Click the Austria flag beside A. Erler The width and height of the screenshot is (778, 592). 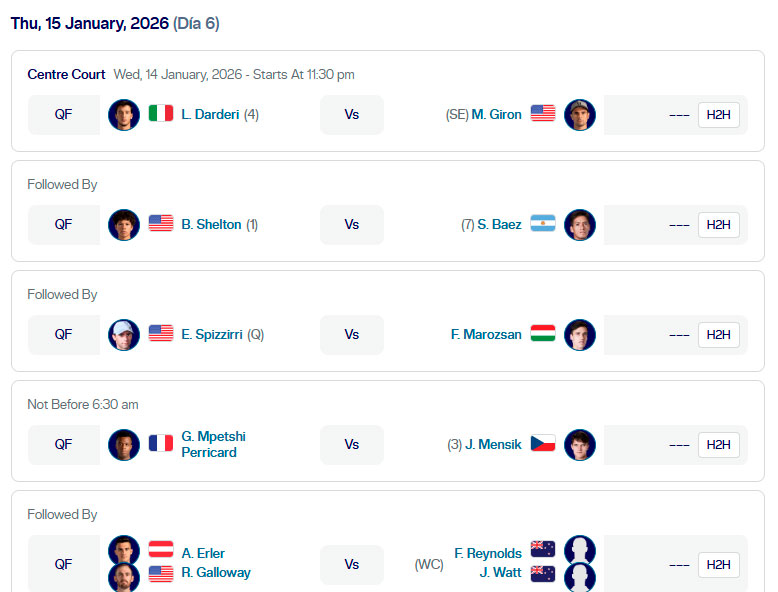click(x=161, y=550)
